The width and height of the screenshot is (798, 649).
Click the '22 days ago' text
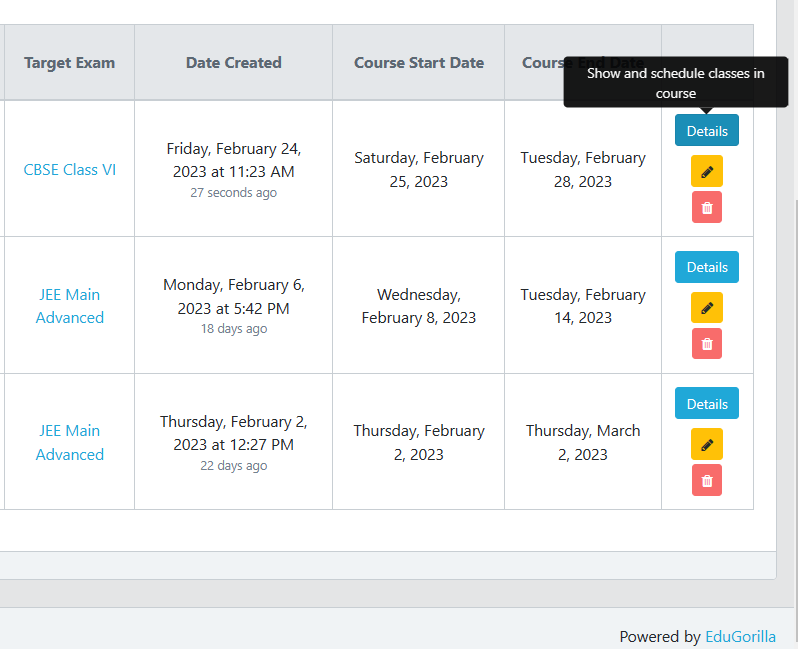pyautogui.click(x=234, y=466)
